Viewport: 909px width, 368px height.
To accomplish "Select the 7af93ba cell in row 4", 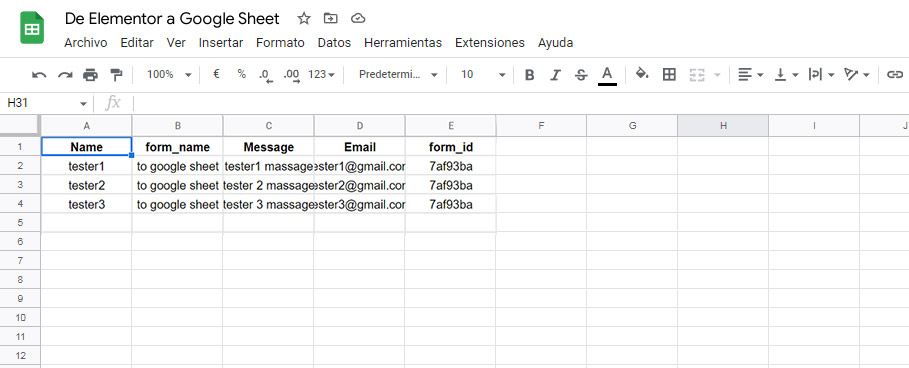I will pyautogui.click(x=450, y=205).
